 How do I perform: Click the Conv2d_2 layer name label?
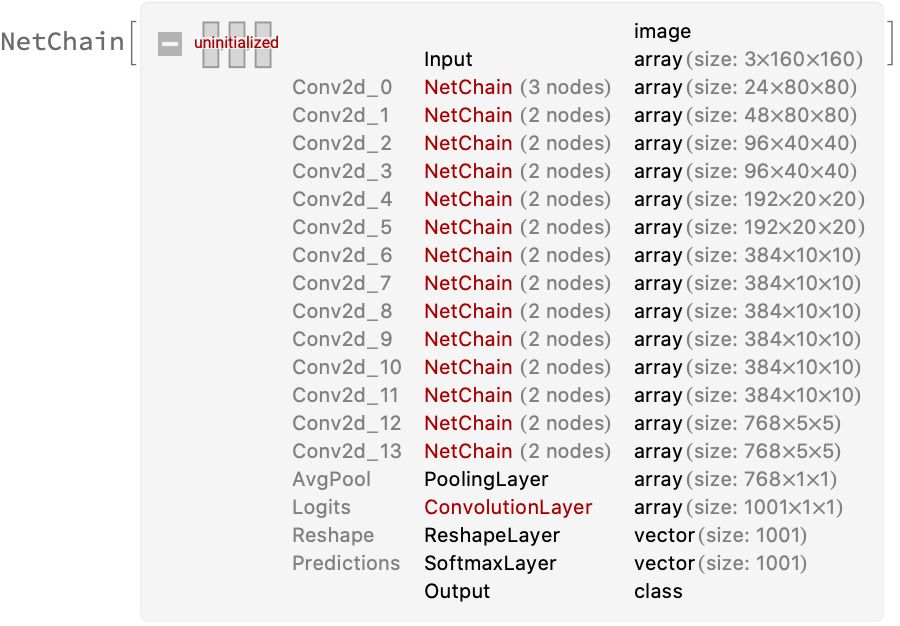point(342,144)
